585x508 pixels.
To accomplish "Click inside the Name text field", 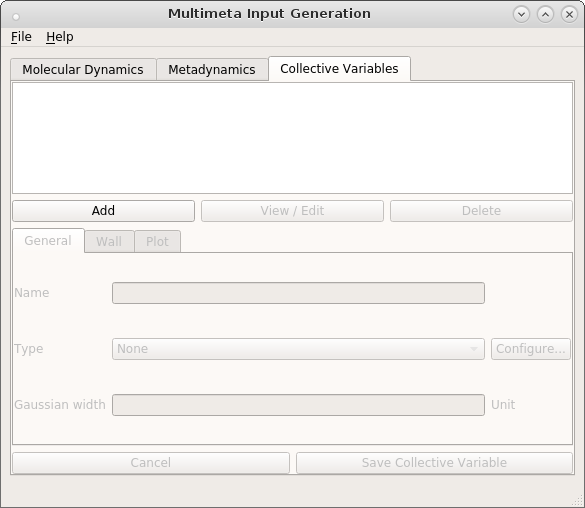I will click(x=298, y=293).
